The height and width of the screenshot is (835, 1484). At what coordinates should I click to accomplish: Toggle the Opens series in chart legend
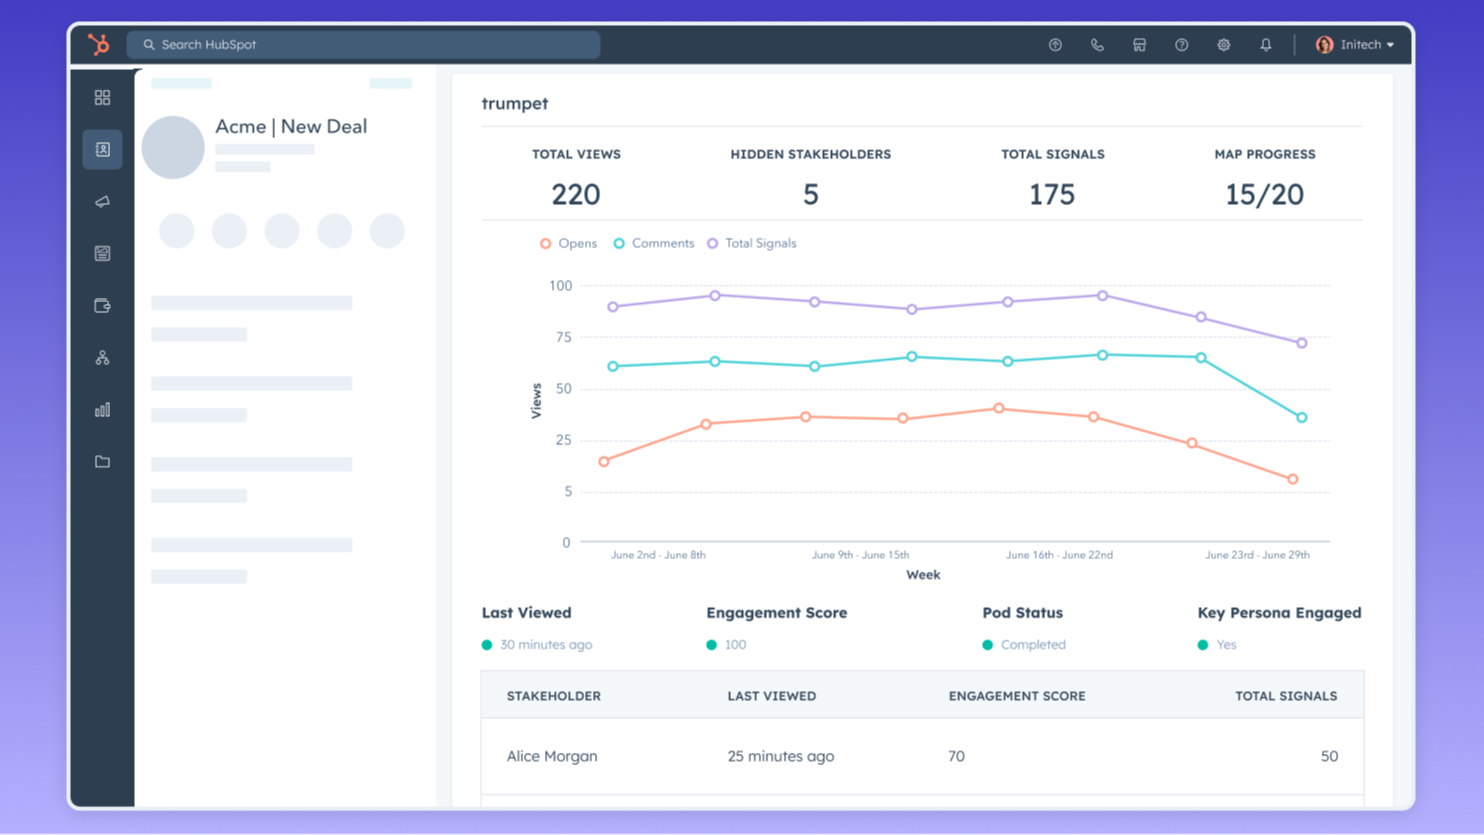[x=568, y=244]
